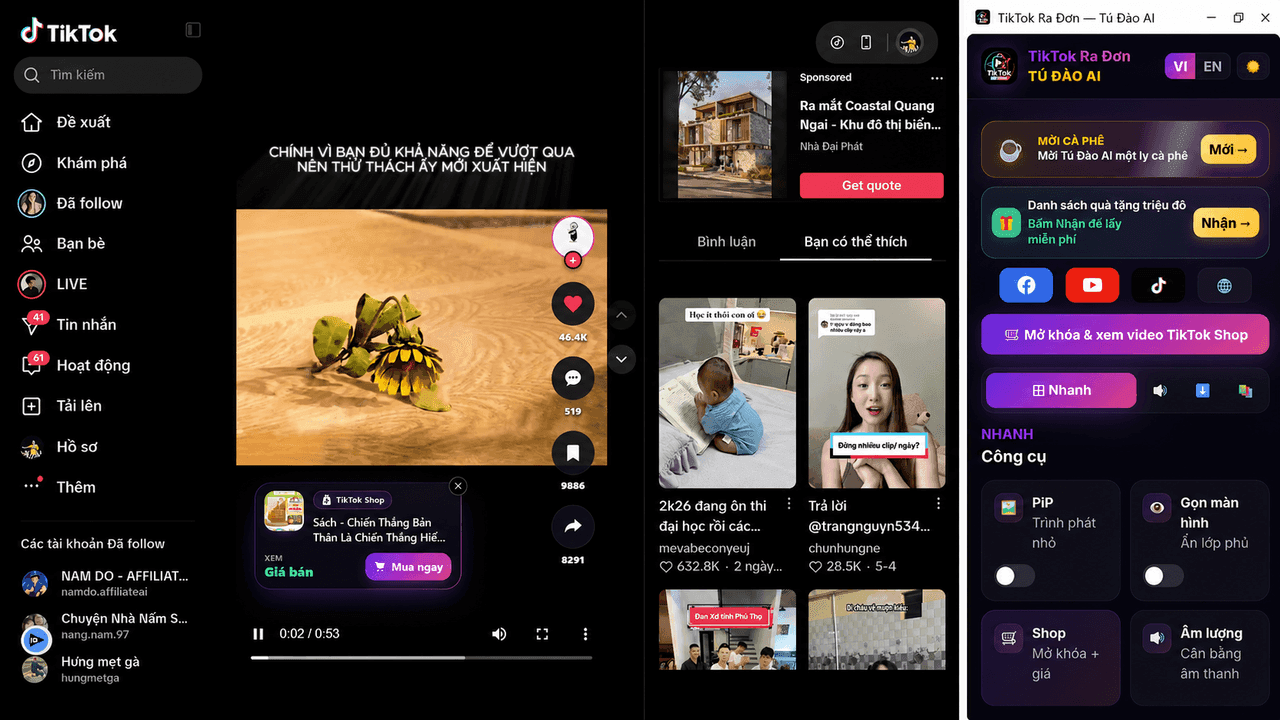Click Mở khóa & xem video TikTok Shop

click(x=1125, y=335)
